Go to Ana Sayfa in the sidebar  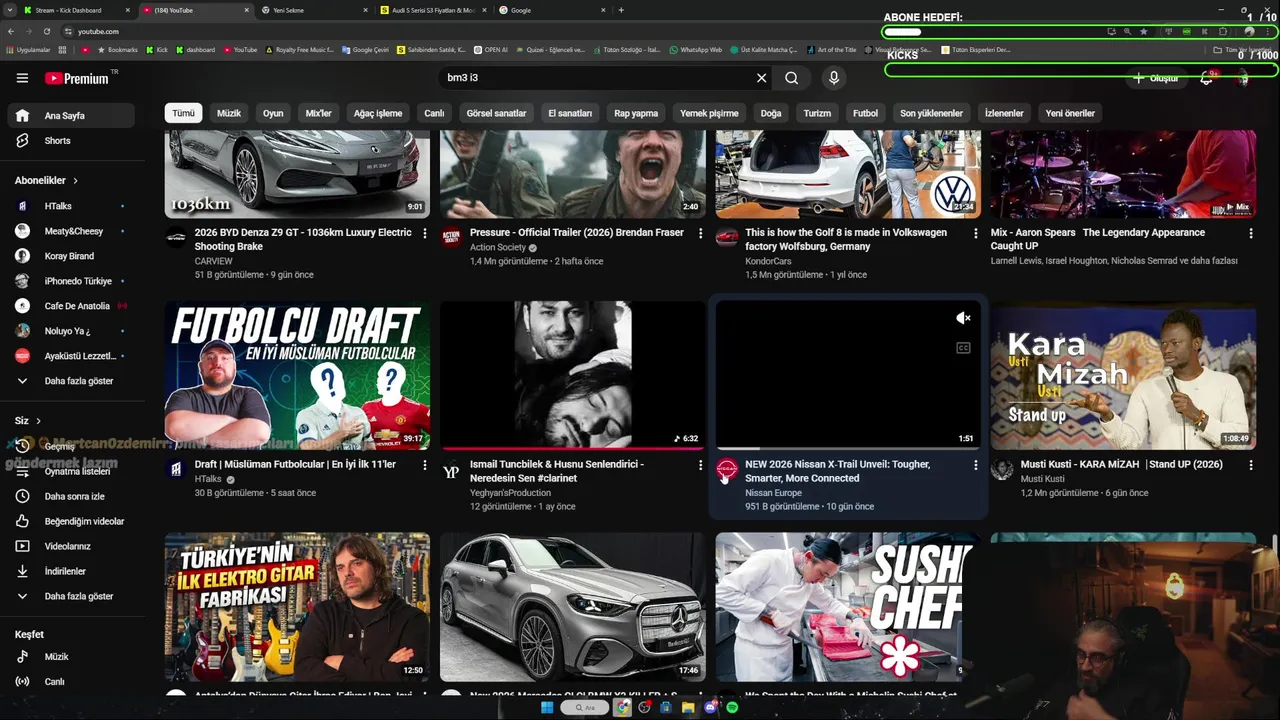[69, 116]
